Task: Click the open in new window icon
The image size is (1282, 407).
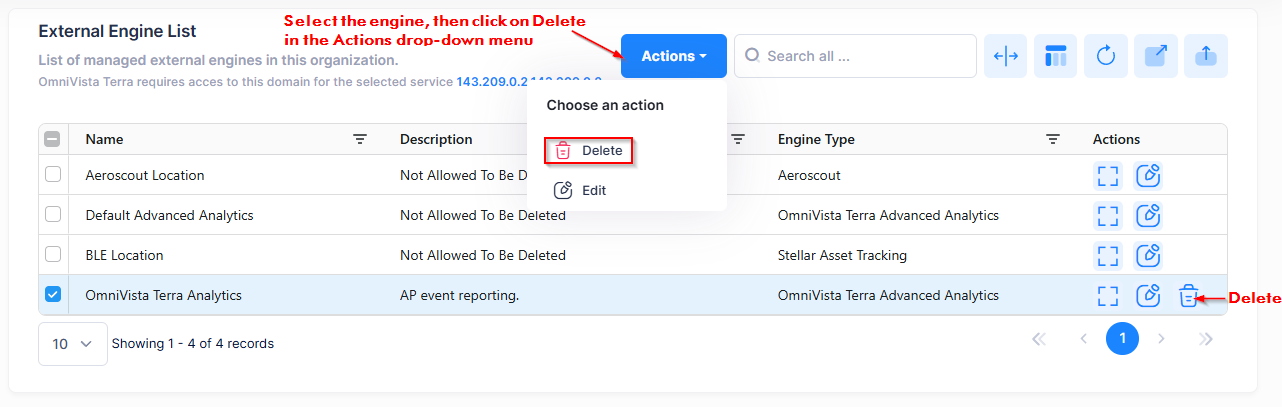Action: 1156,56
